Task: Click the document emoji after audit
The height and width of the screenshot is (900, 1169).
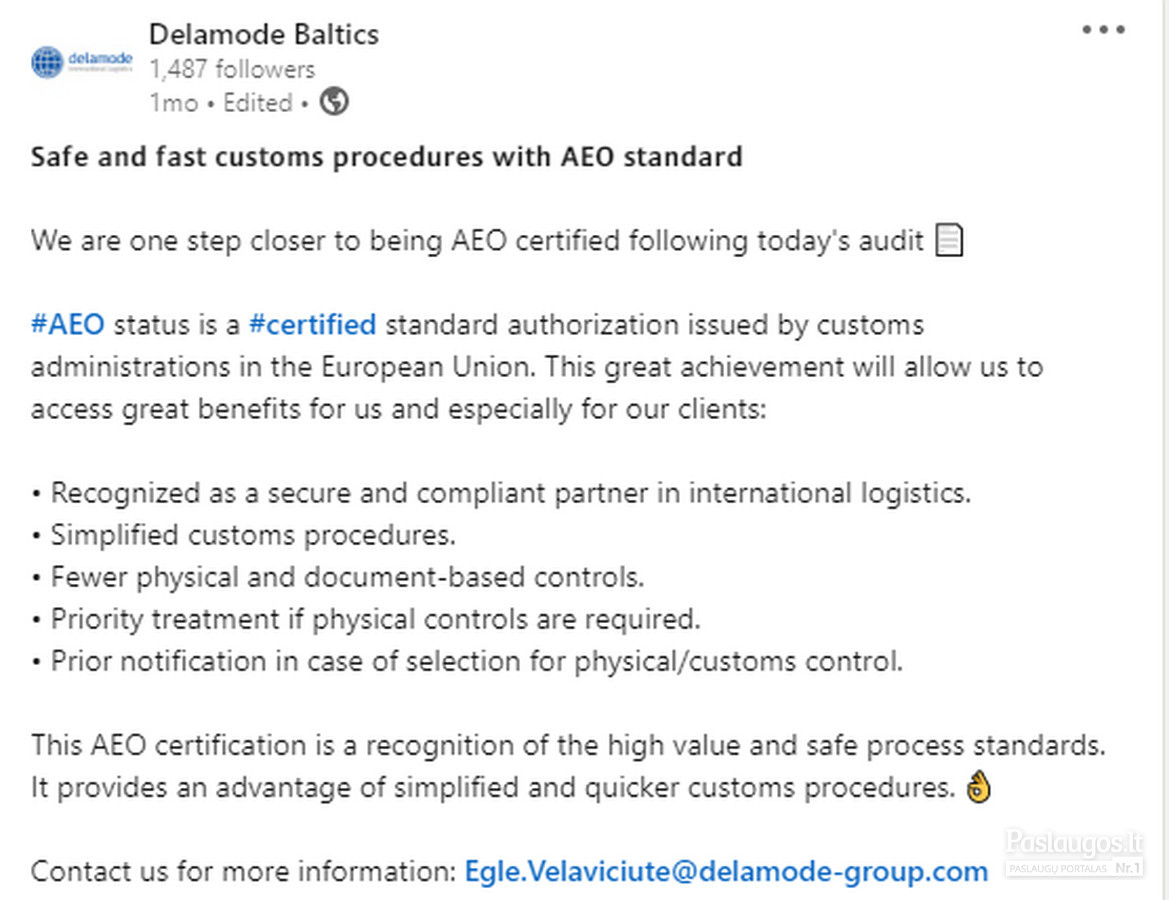Action: coord(949,240)
